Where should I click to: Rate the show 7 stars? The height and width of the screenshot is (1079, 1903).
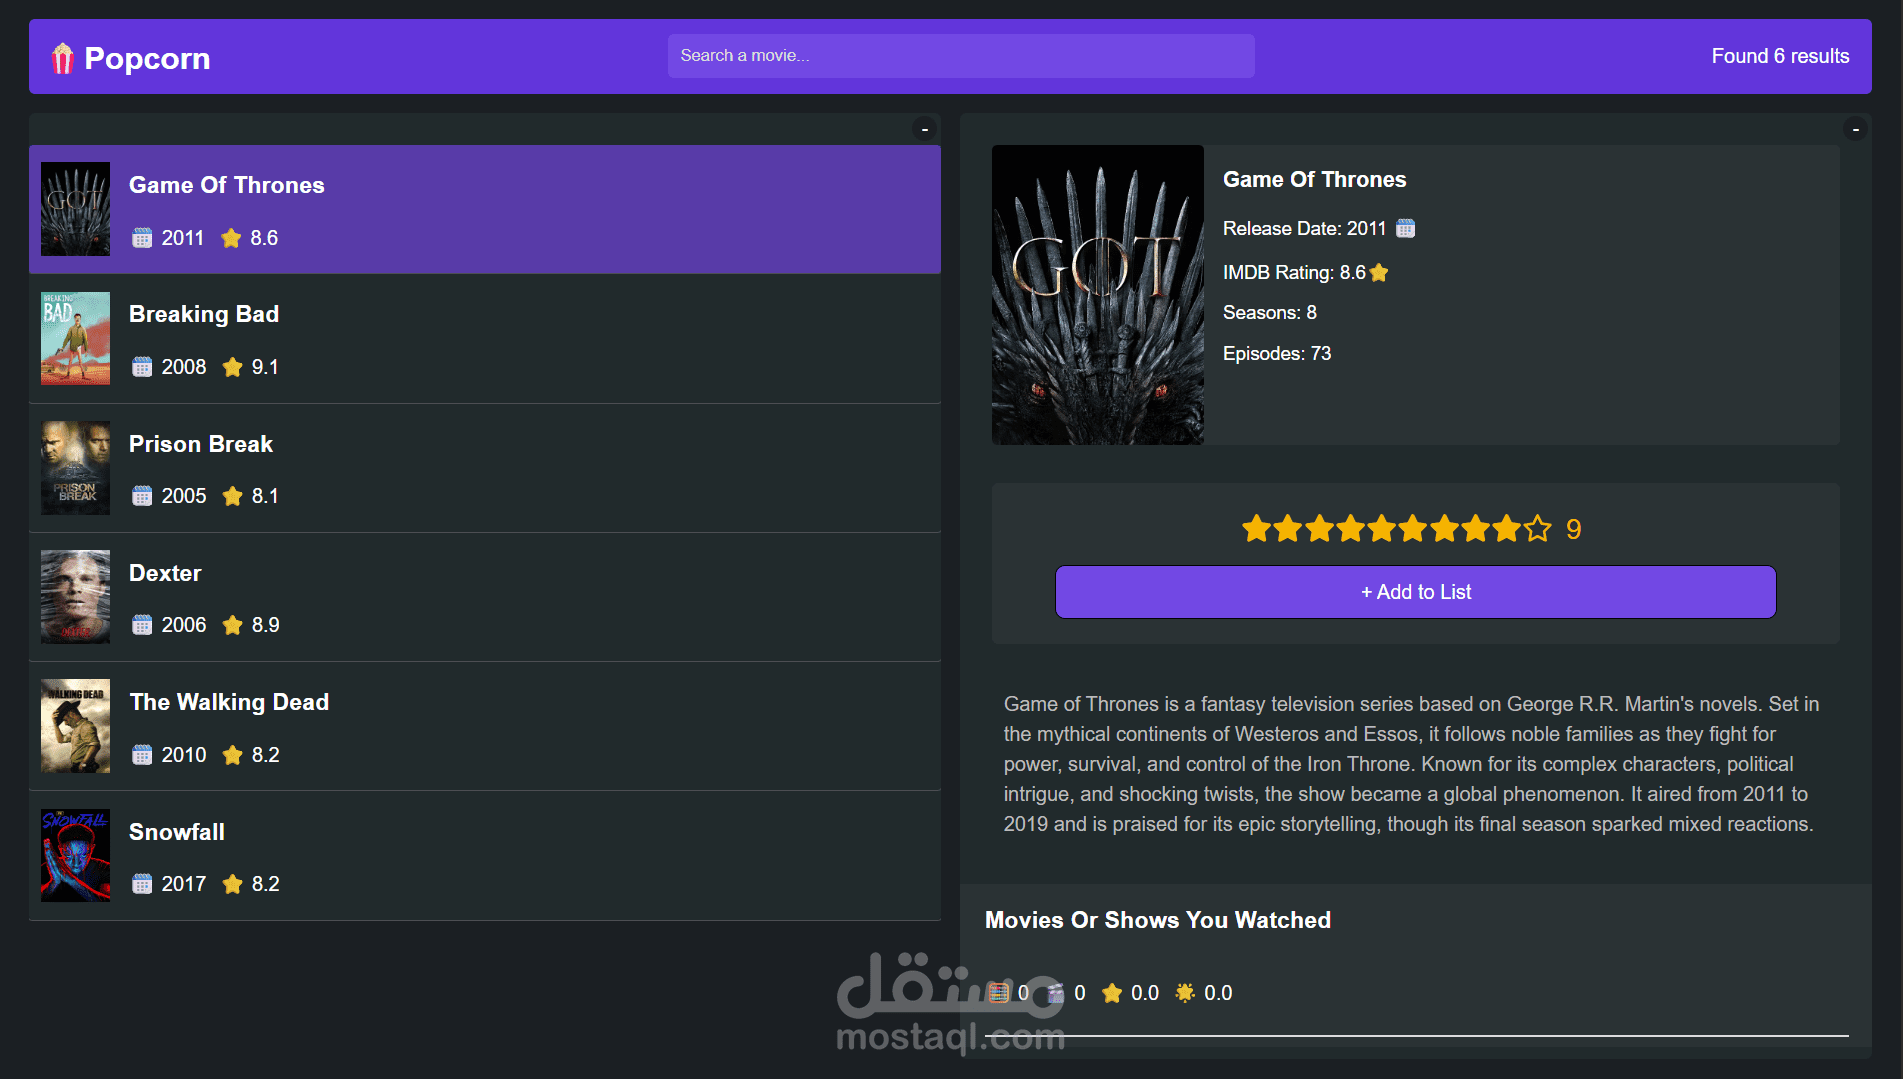(1444, 529)
